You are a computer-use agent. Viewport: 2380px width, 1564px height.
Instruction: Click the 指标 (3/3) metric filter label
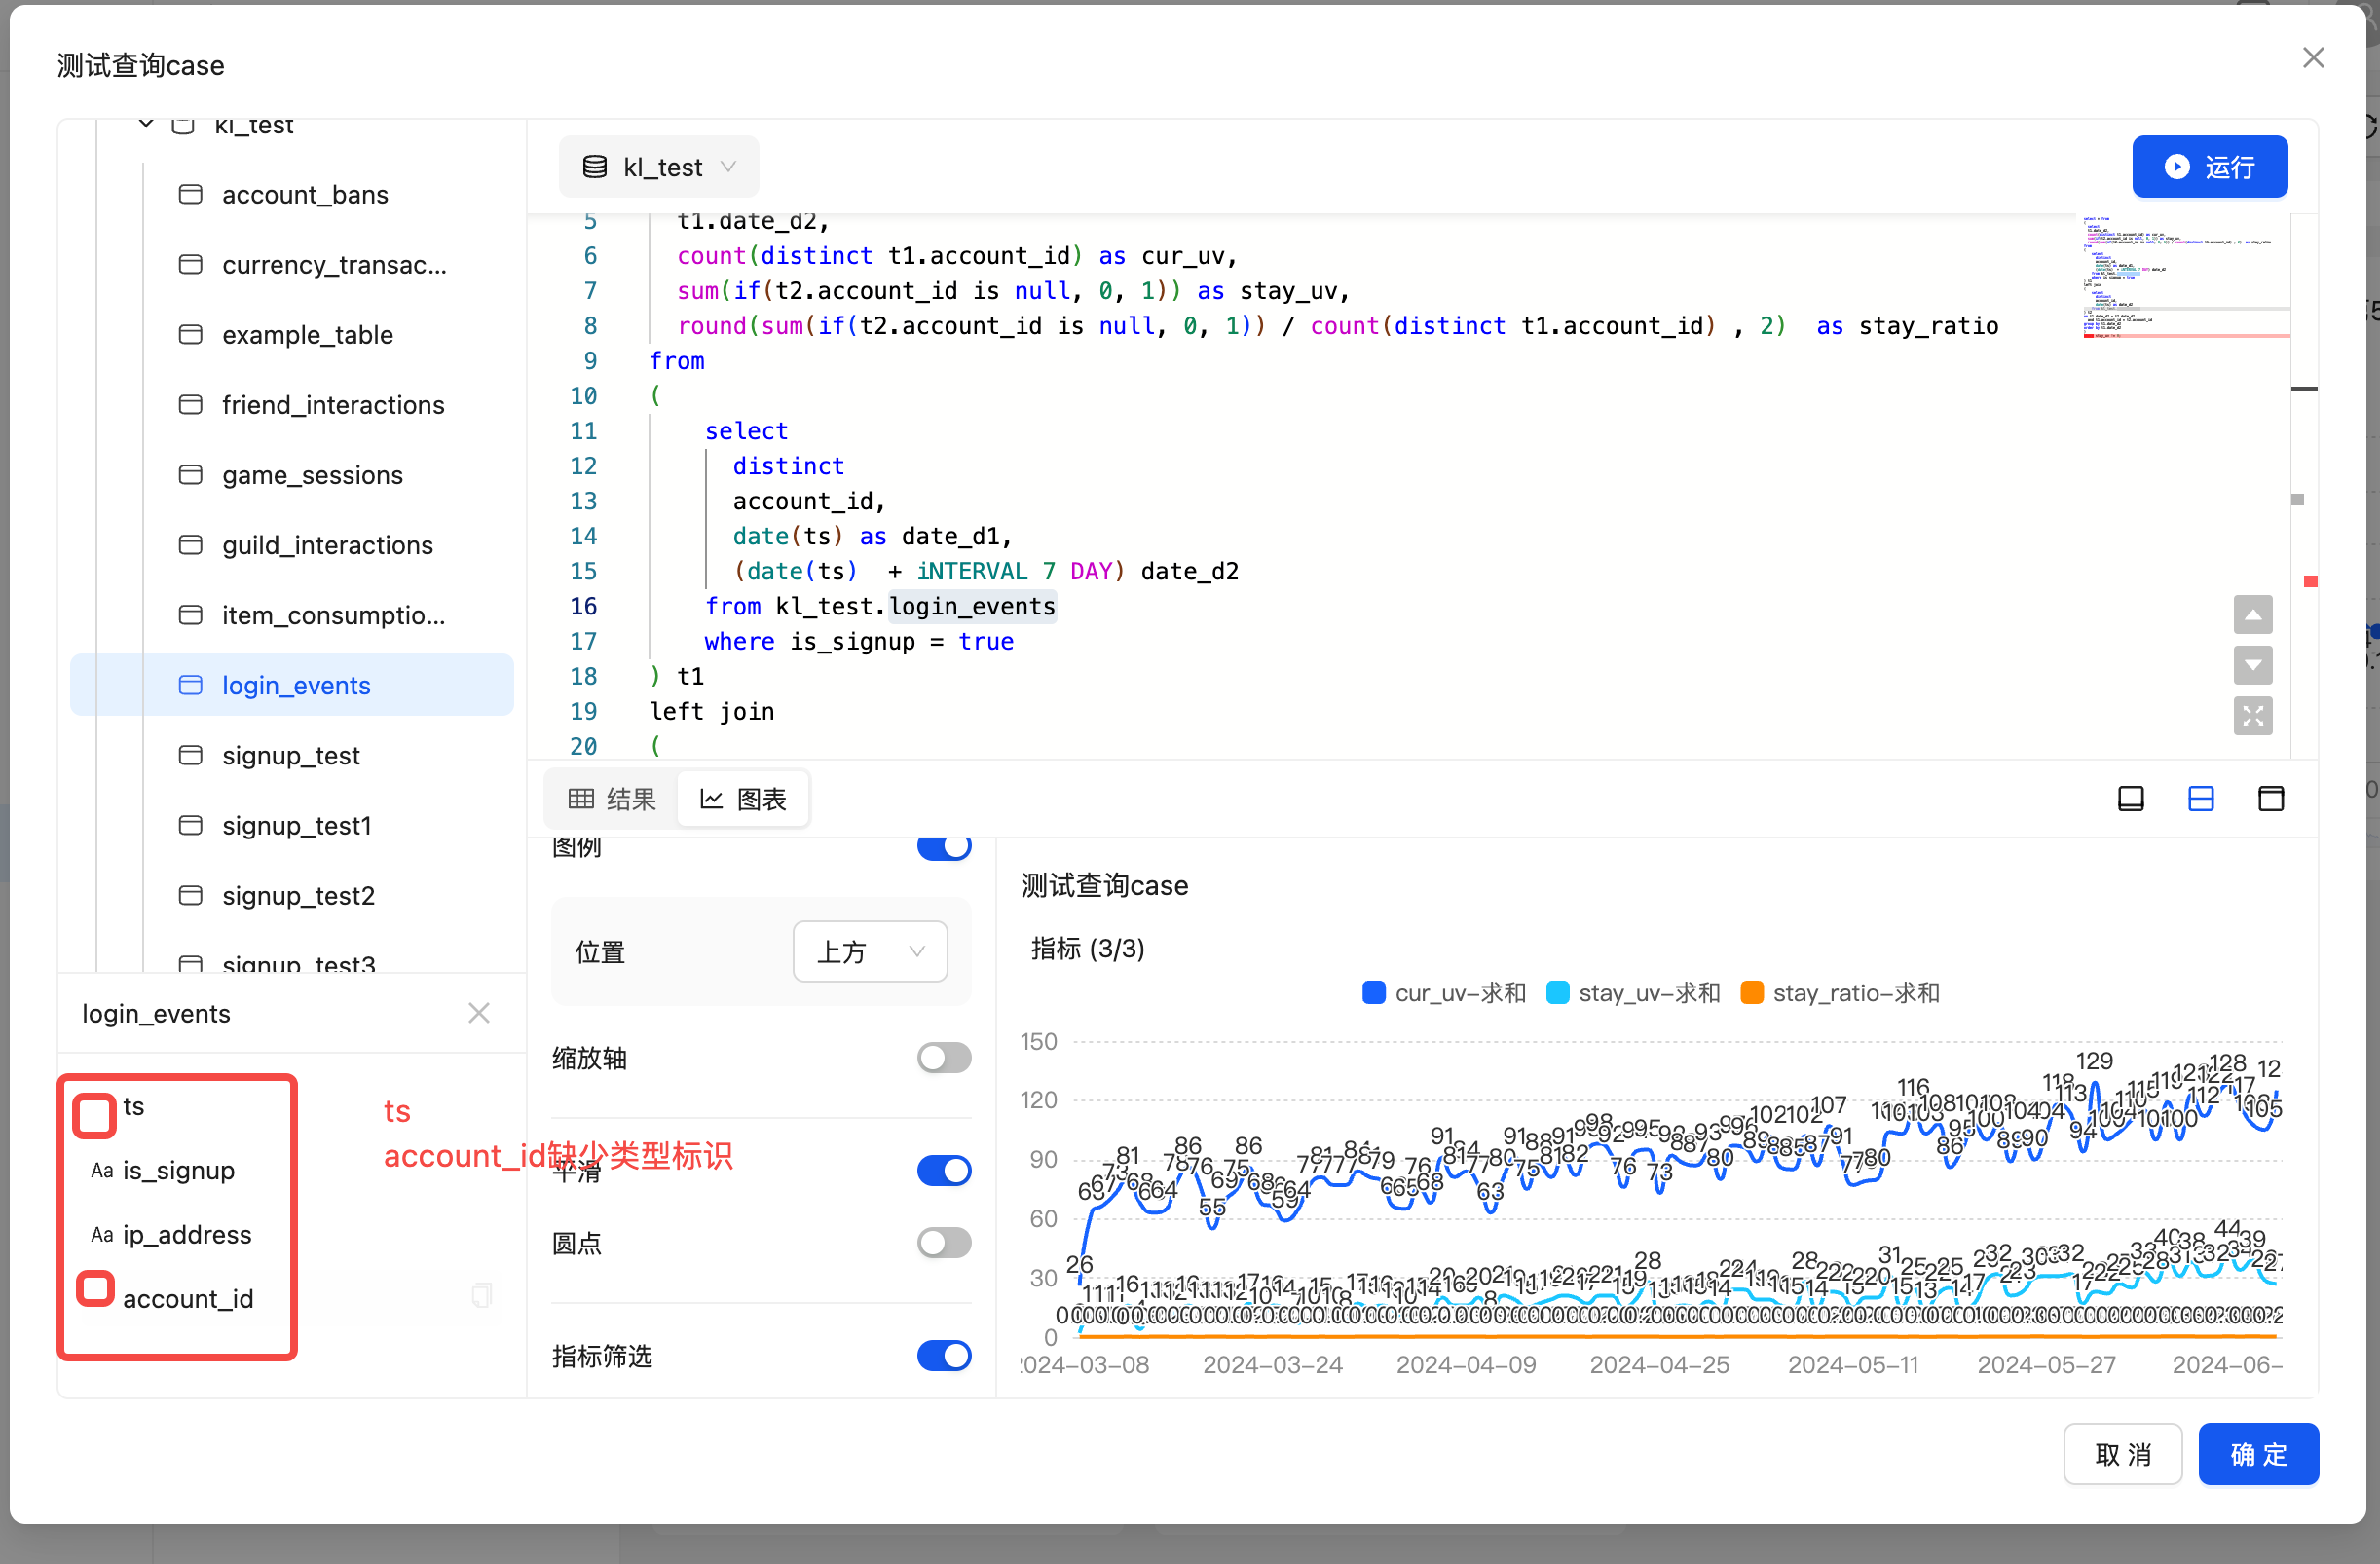pyautogui.click(x=1087, y=948)
